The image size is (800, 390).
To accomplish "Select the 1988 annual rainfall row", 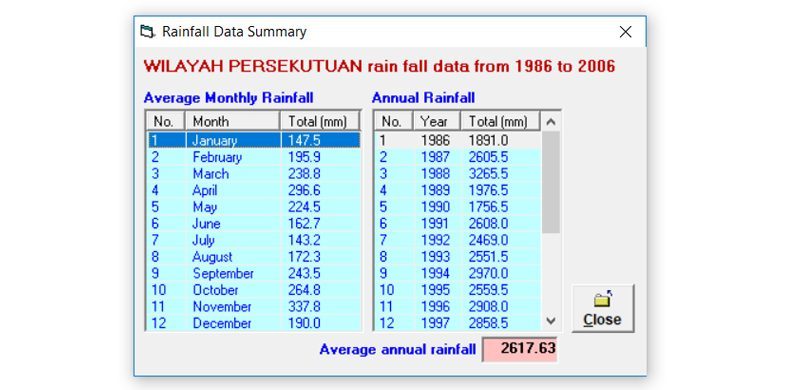I will tap(458, 174).
